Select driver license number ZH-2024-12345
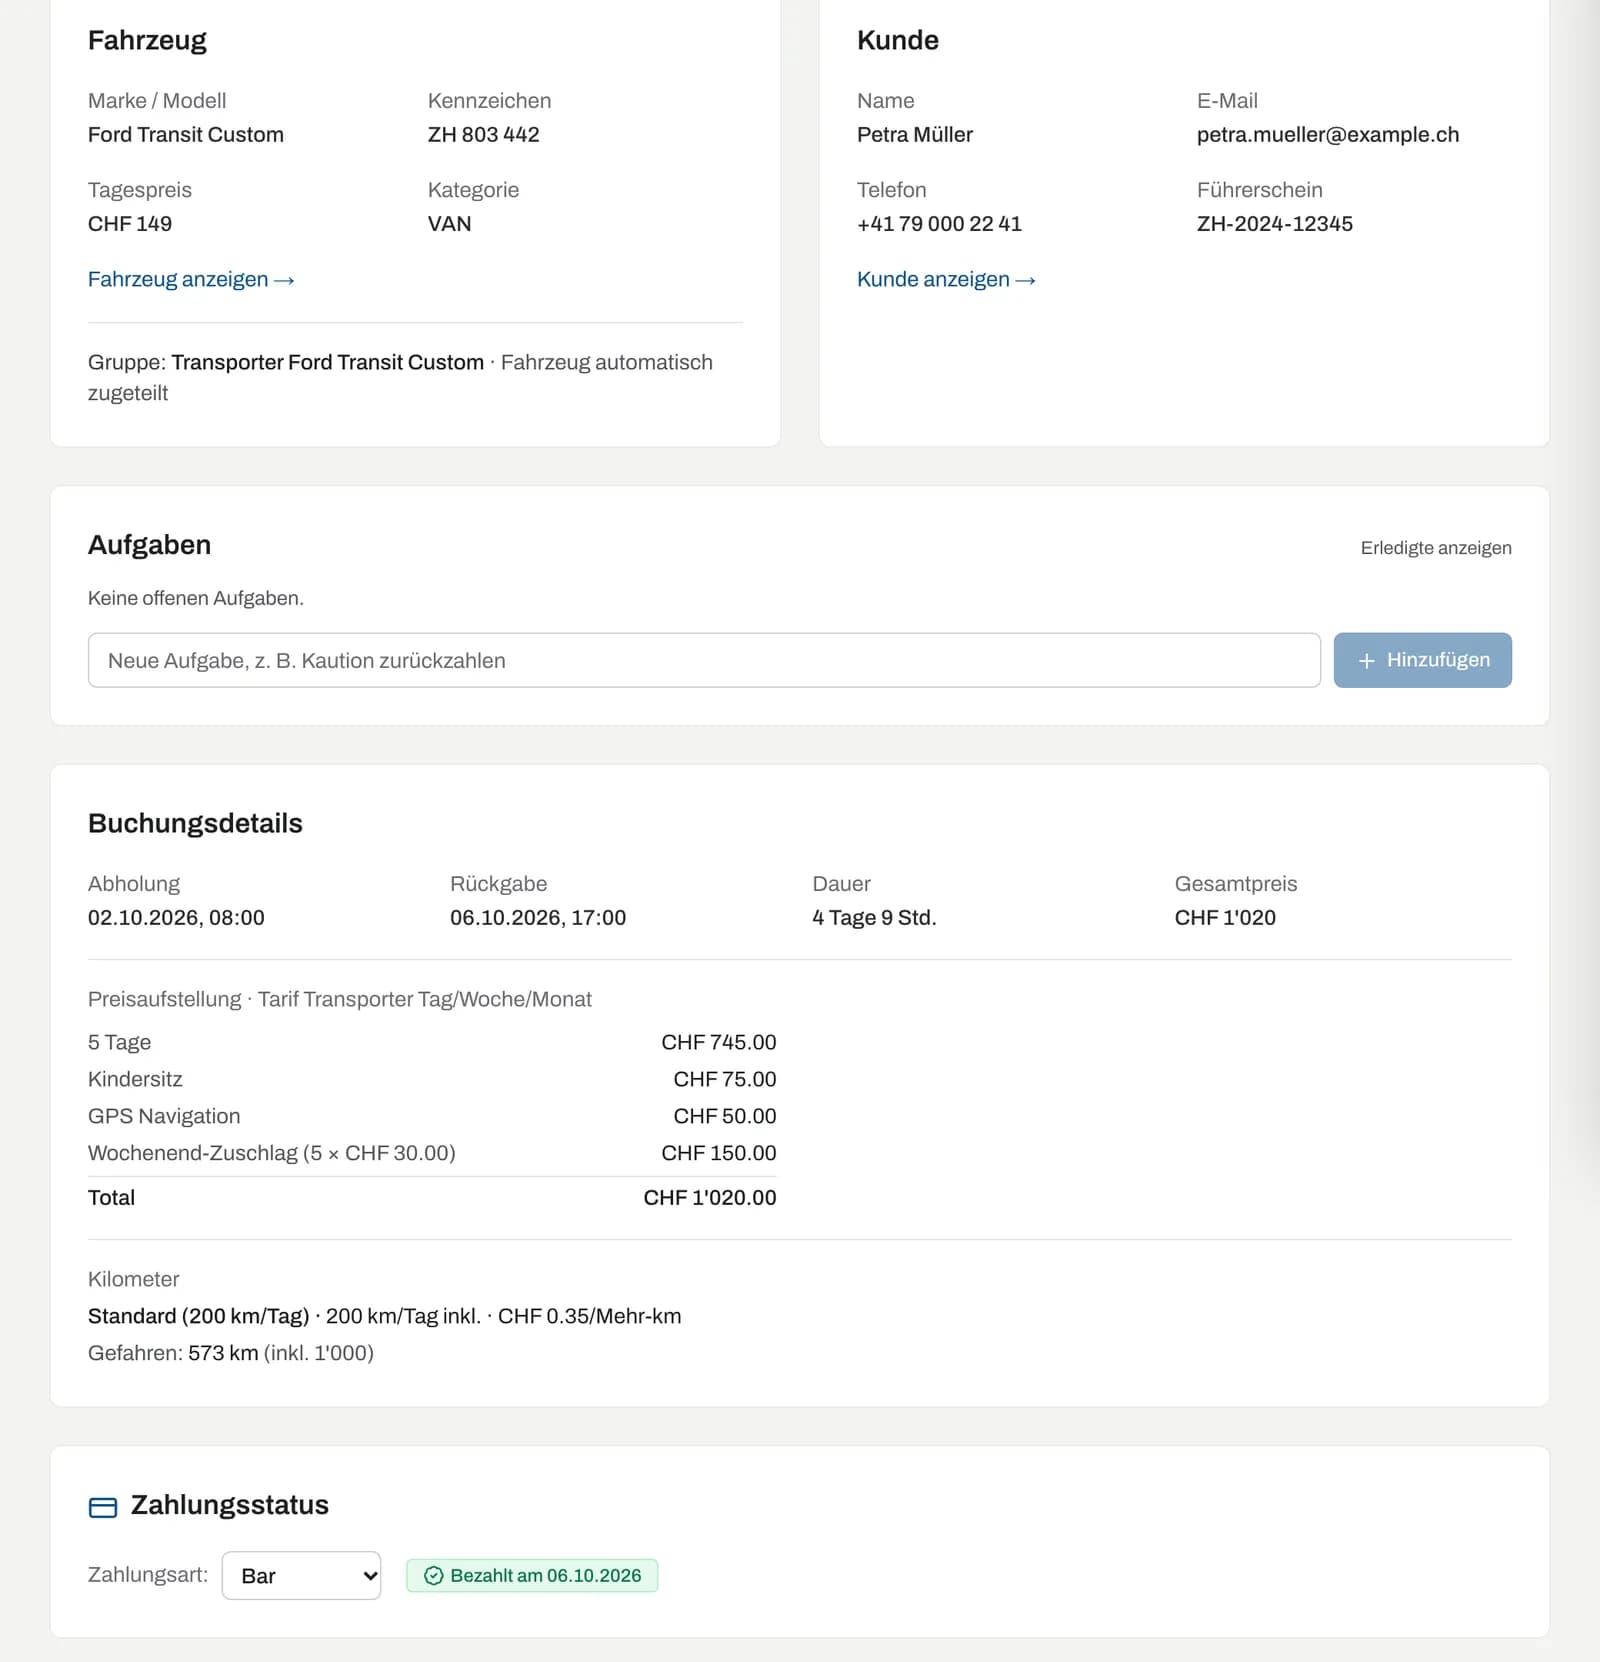 pos(1275,224)
